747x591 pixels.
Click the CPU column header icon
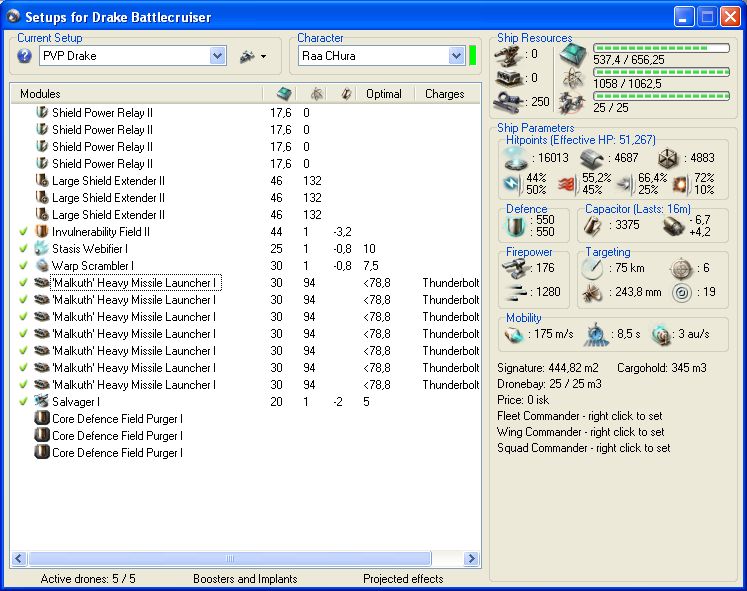(282, 94)
